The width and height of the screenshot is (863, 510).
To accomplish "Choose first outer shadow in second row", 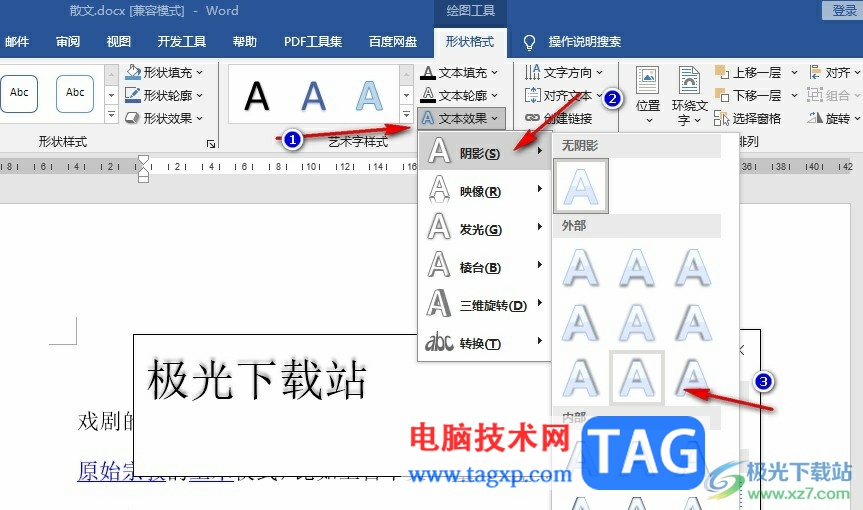I will point(581,323).
